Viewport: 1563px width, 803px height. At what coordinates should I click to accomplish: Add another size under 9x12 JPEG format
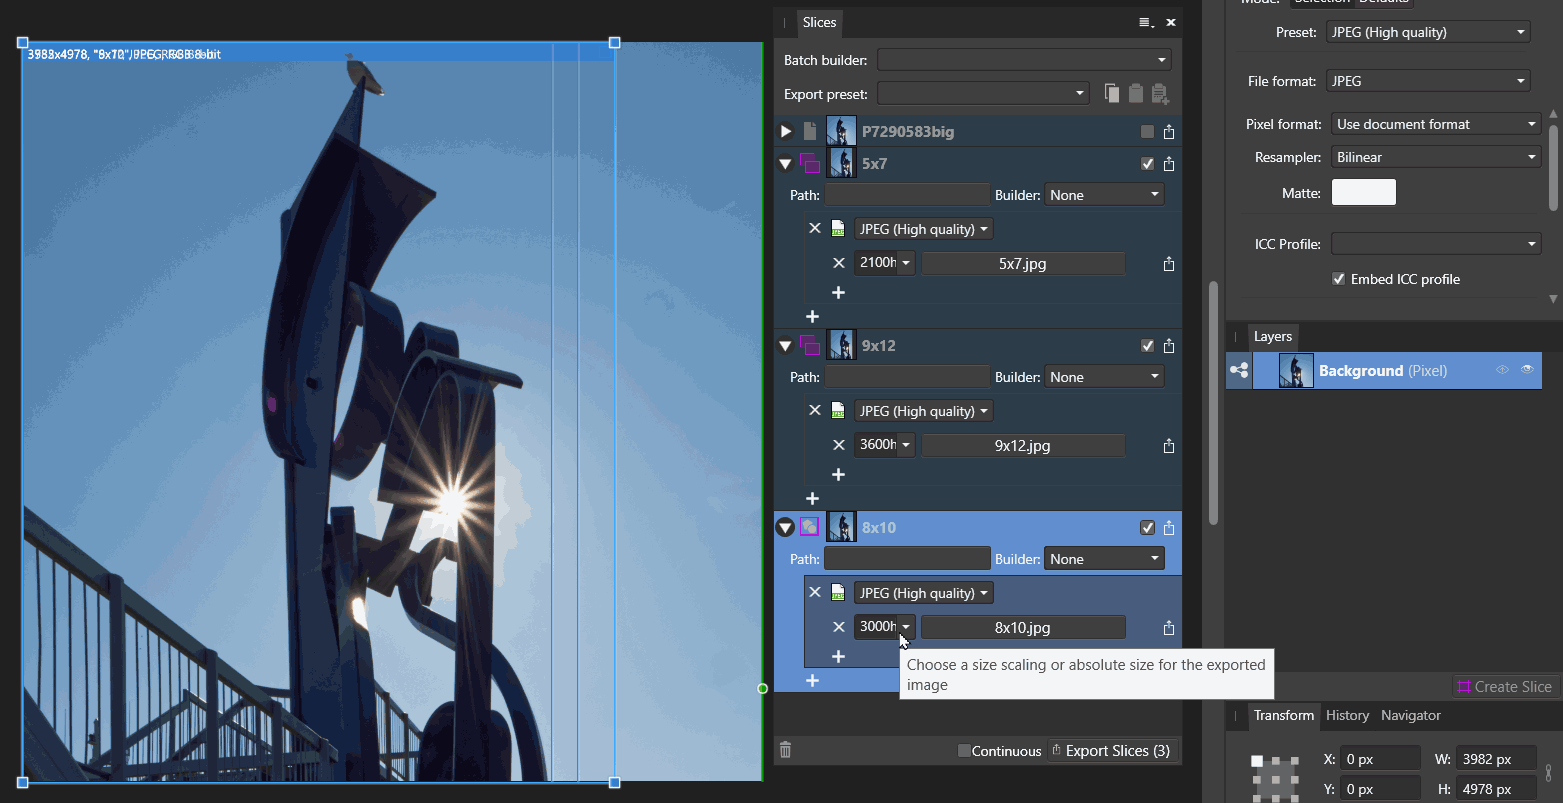tap(839, 475)
